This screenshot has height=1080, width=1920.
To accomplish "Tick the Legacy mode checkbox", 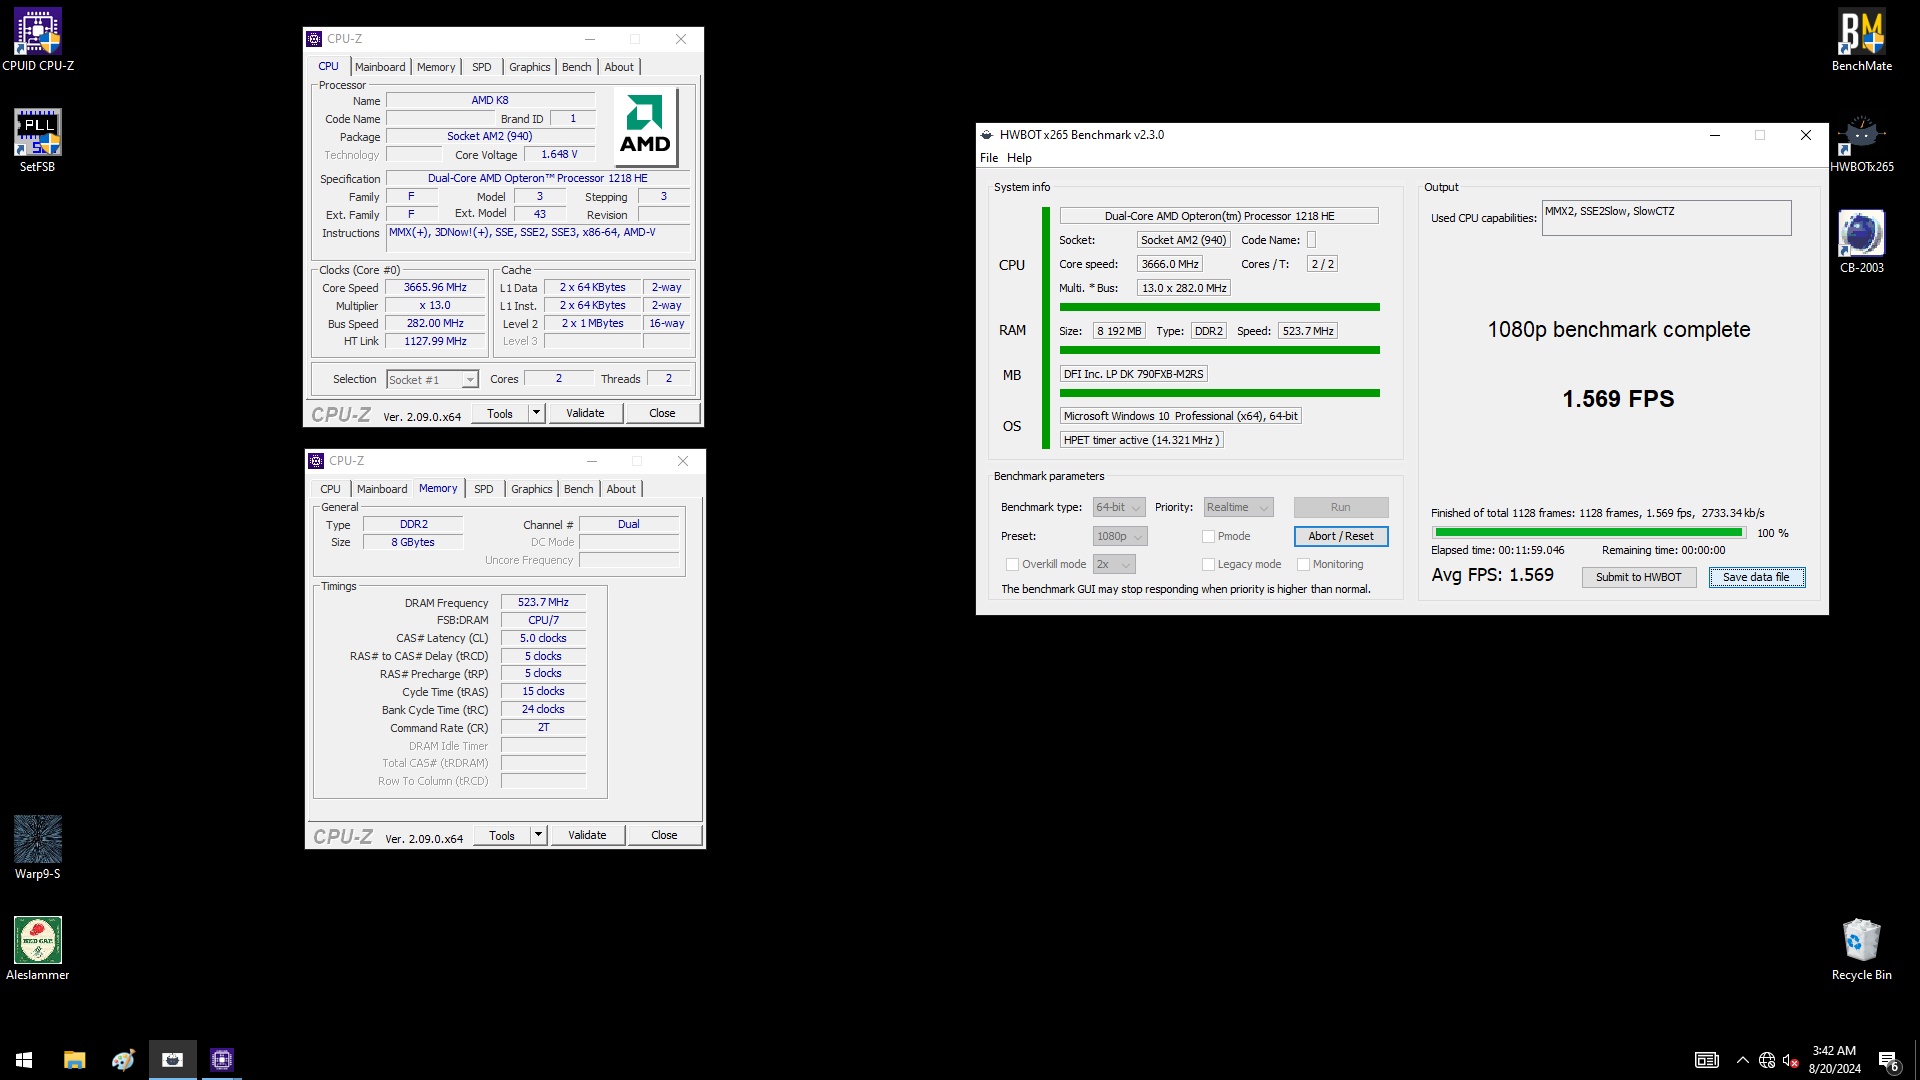I will click(x=1208, y=565).
